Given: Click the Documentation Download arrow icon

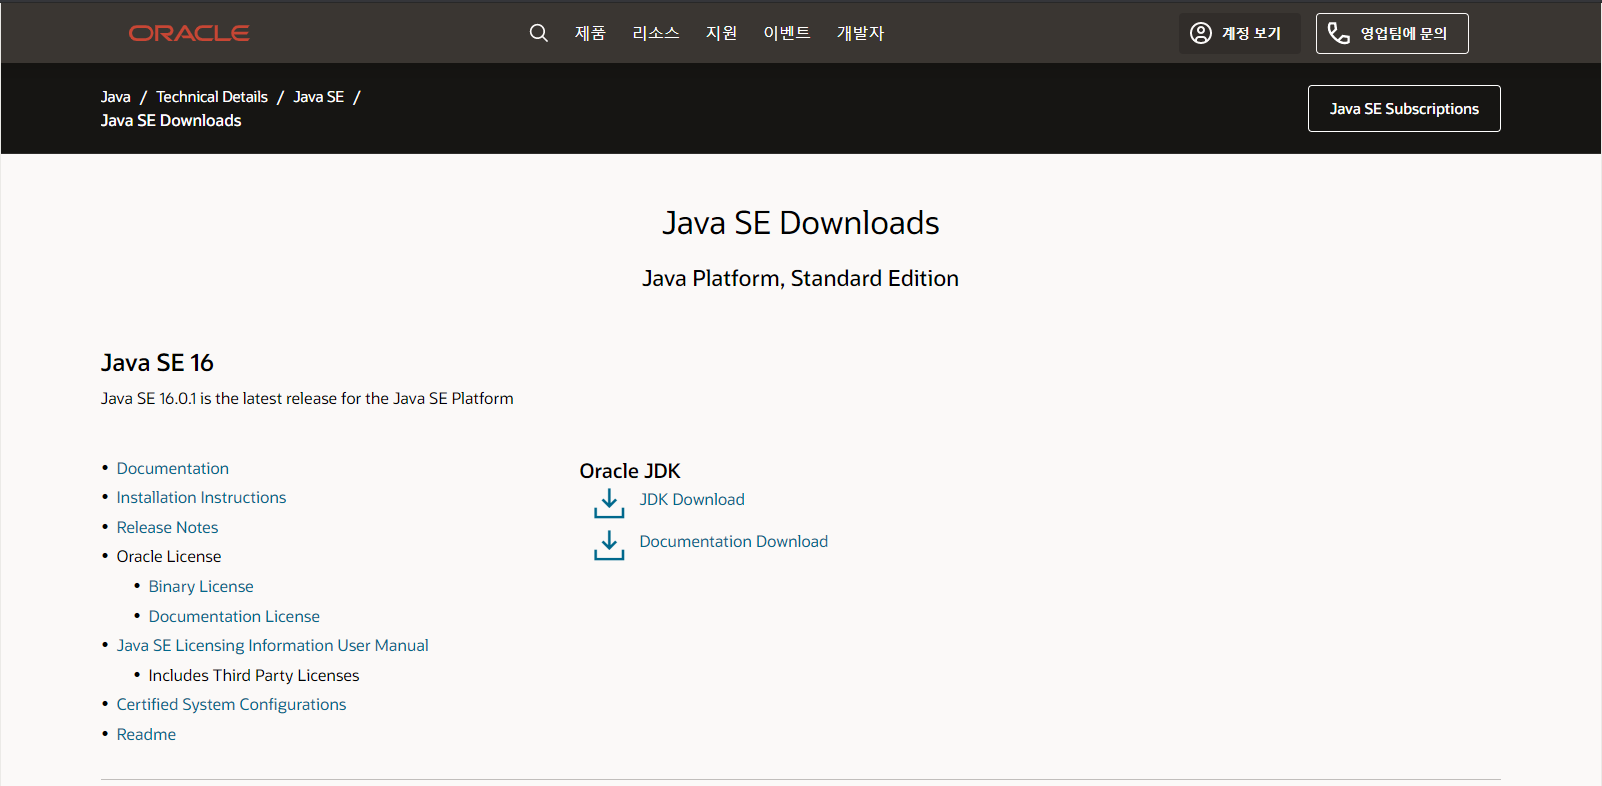Looking at the screenshot, I should (609, 545).
